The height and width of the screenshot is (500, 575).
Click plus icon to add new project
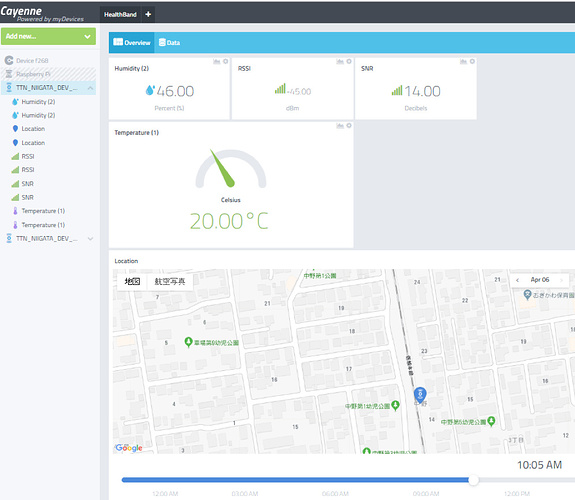point(148,14)
